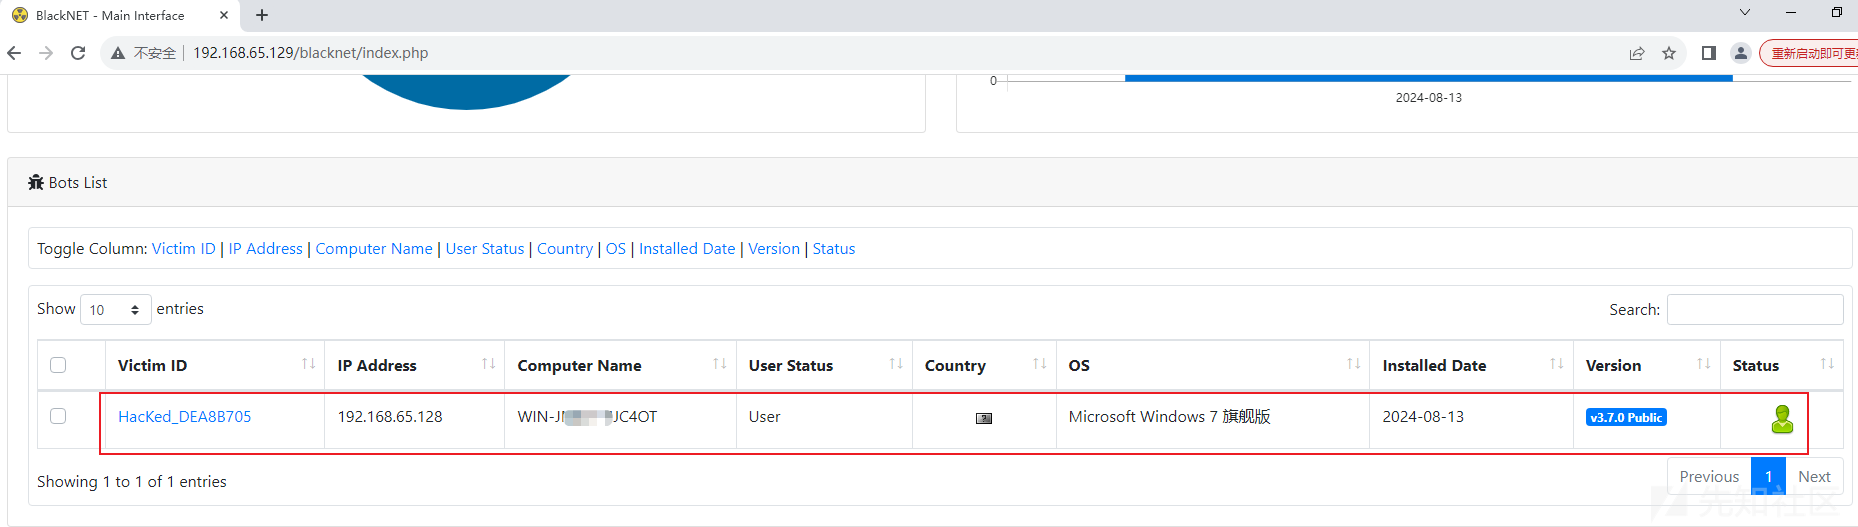Viewport: 1858px width, 527px height.
Task: Click the browser forward arrow
Action: [46, 53]
